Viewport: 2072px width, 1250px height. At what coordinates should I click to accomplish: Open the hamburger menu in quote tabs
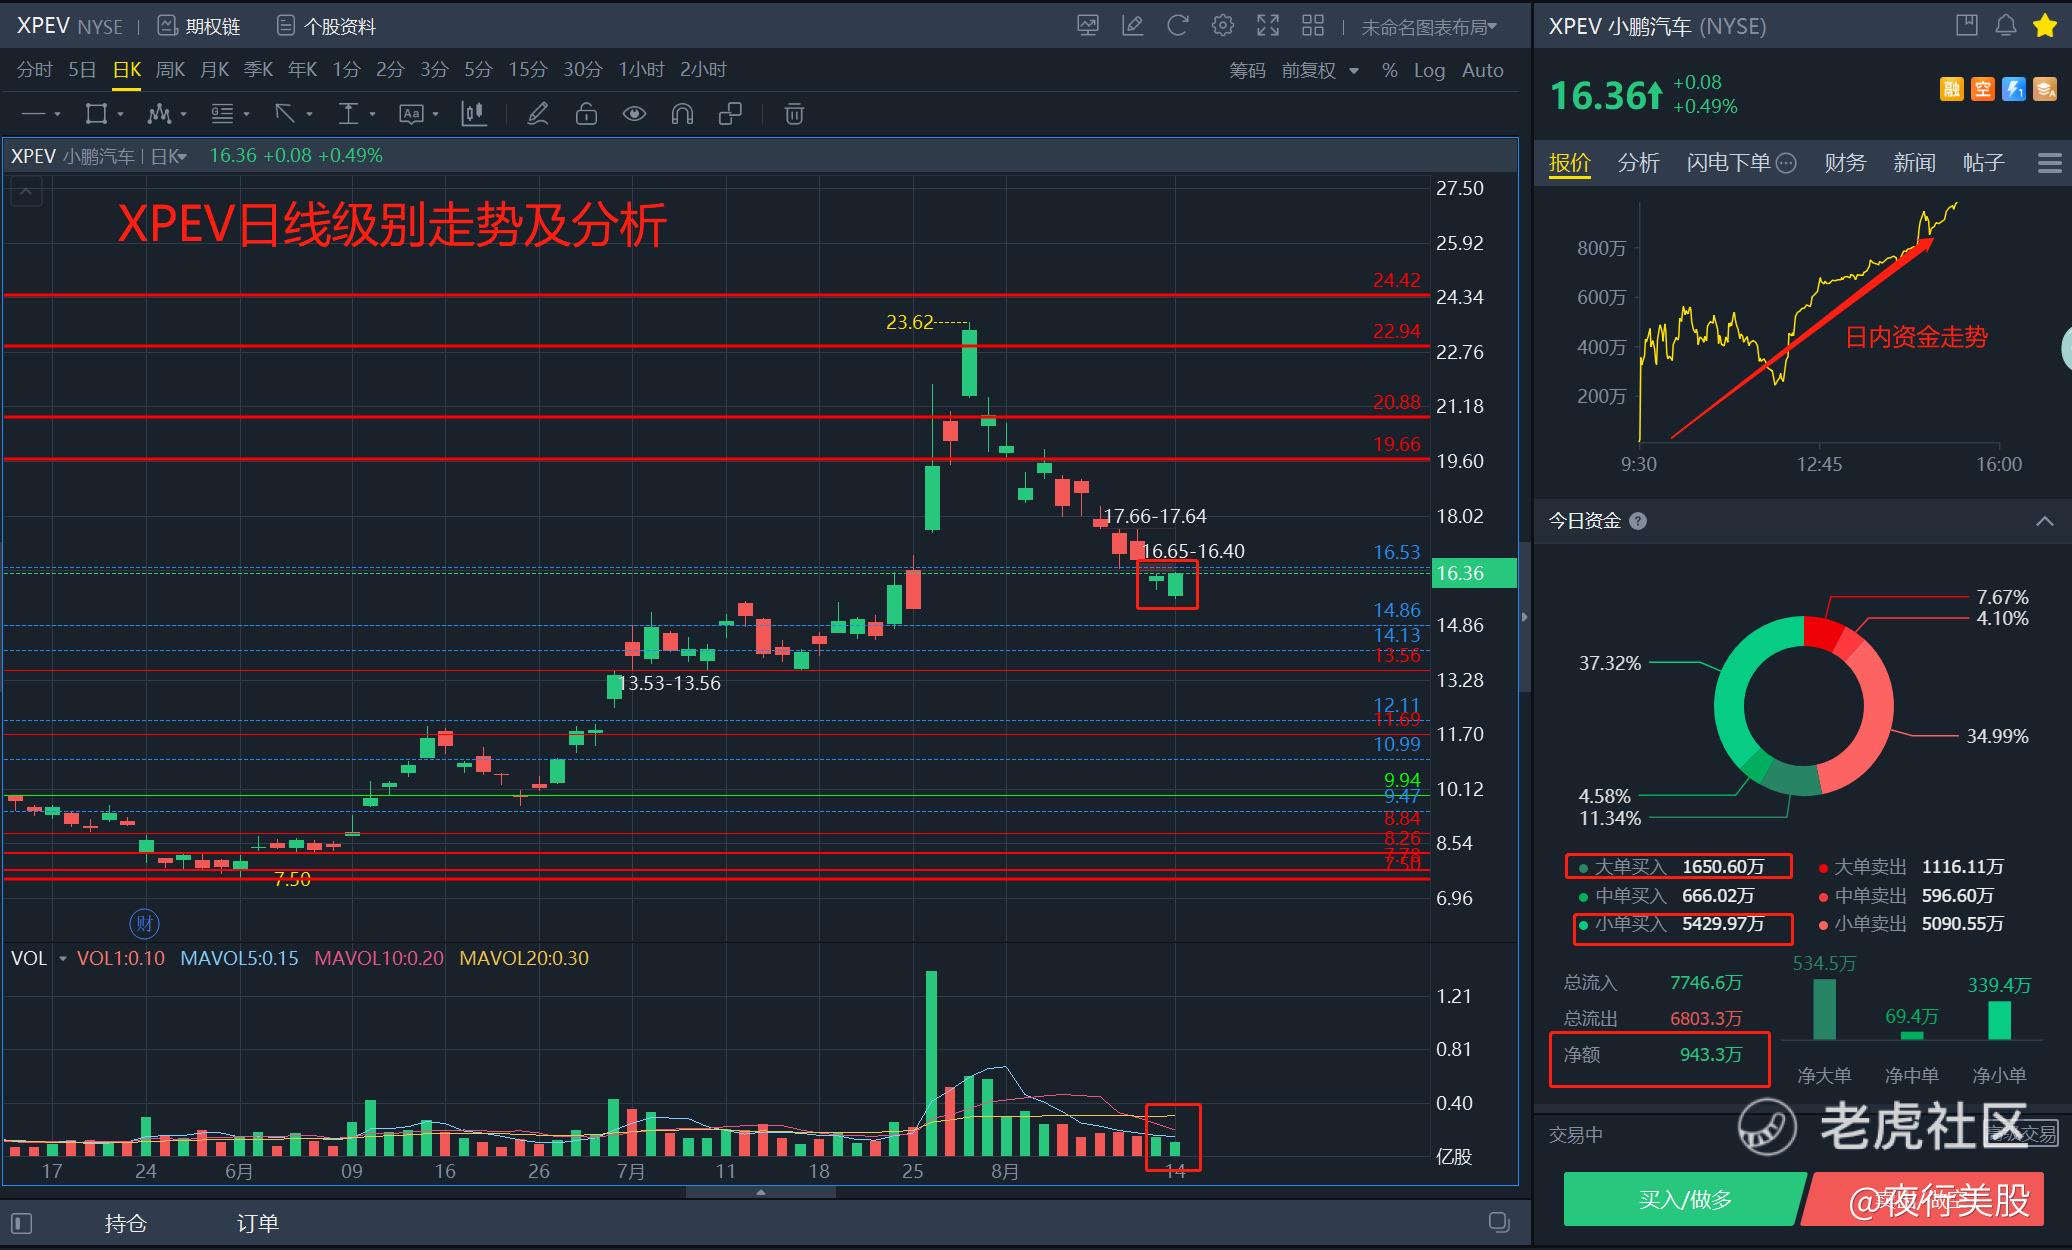[2050, 162]
